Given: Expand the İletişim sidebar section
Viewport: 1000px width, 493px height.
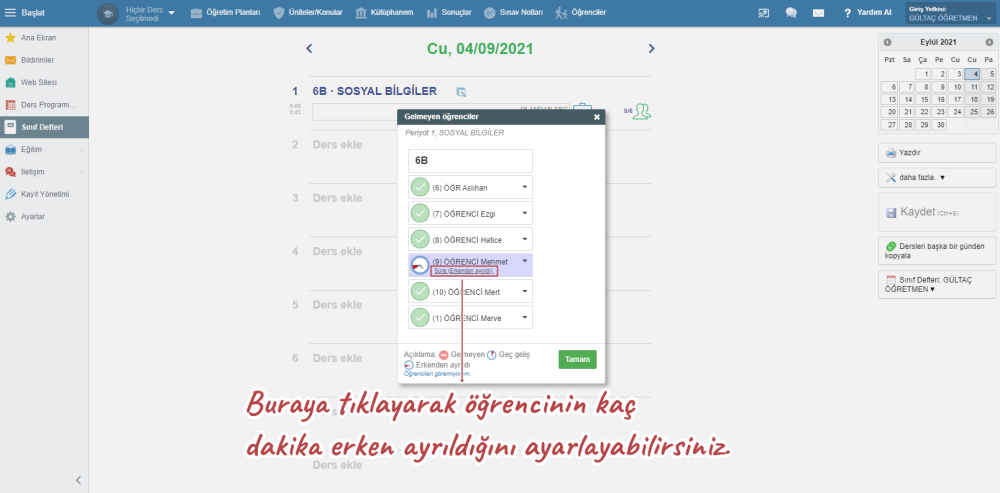Looking at the screenshot, I should click(44, 172).
